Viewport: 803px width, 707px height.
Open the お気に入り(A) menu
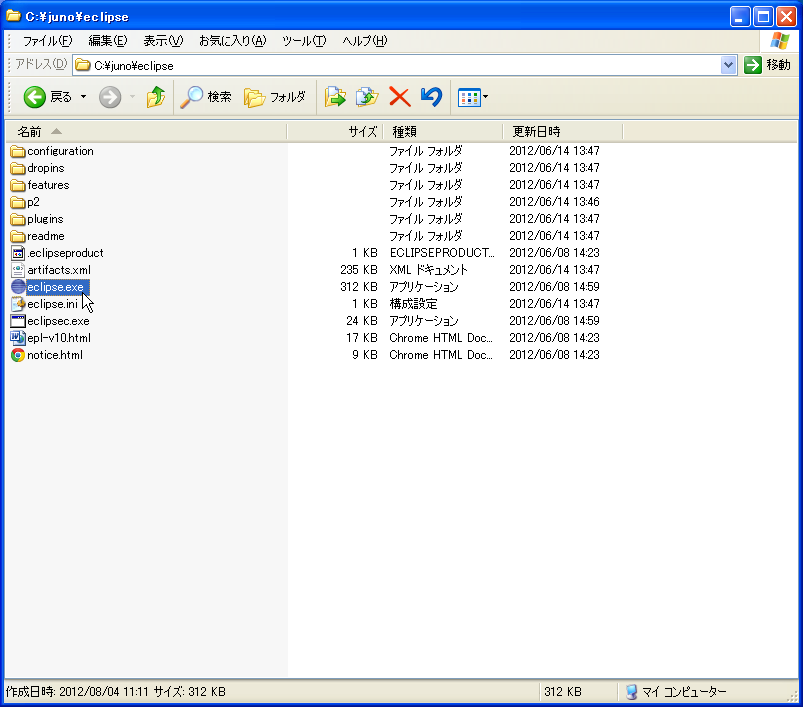point(233,41)
